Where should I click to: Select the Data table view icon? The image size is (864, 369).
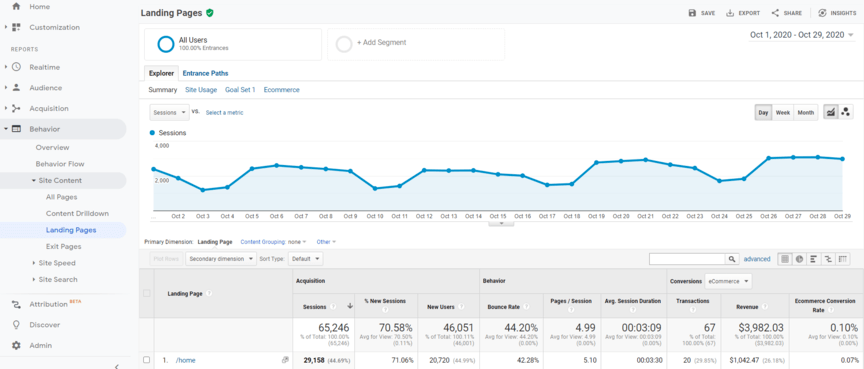tap(785, 259)
